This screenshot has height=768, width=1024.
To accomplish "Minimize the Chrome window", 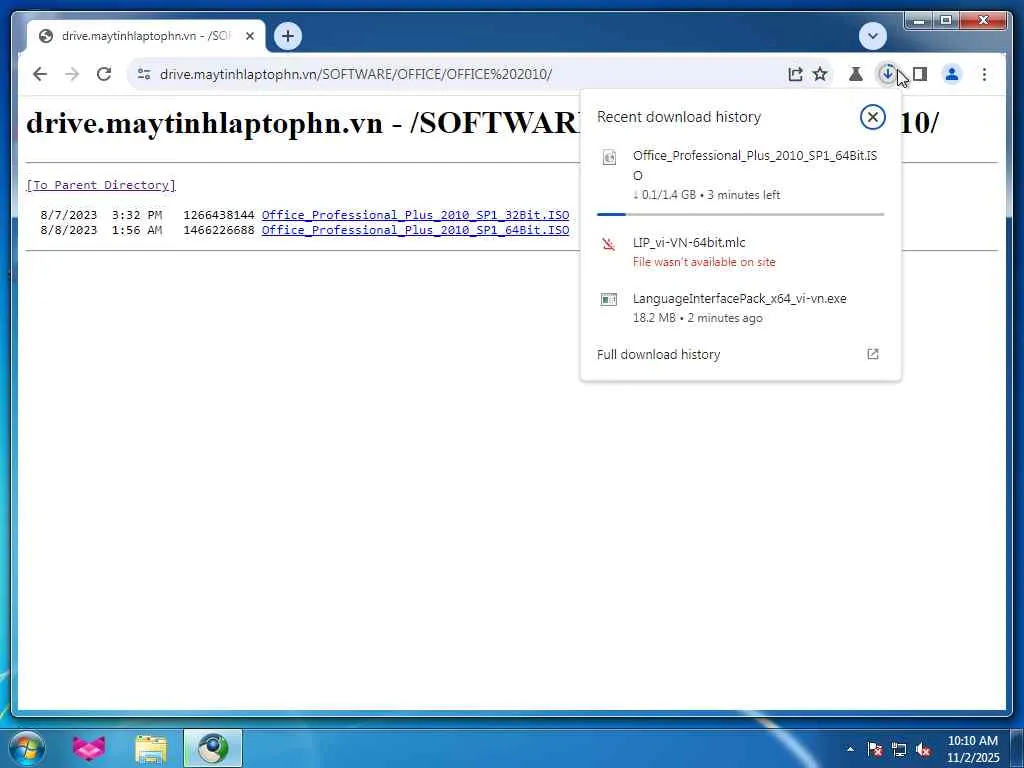I will [919, 20].
